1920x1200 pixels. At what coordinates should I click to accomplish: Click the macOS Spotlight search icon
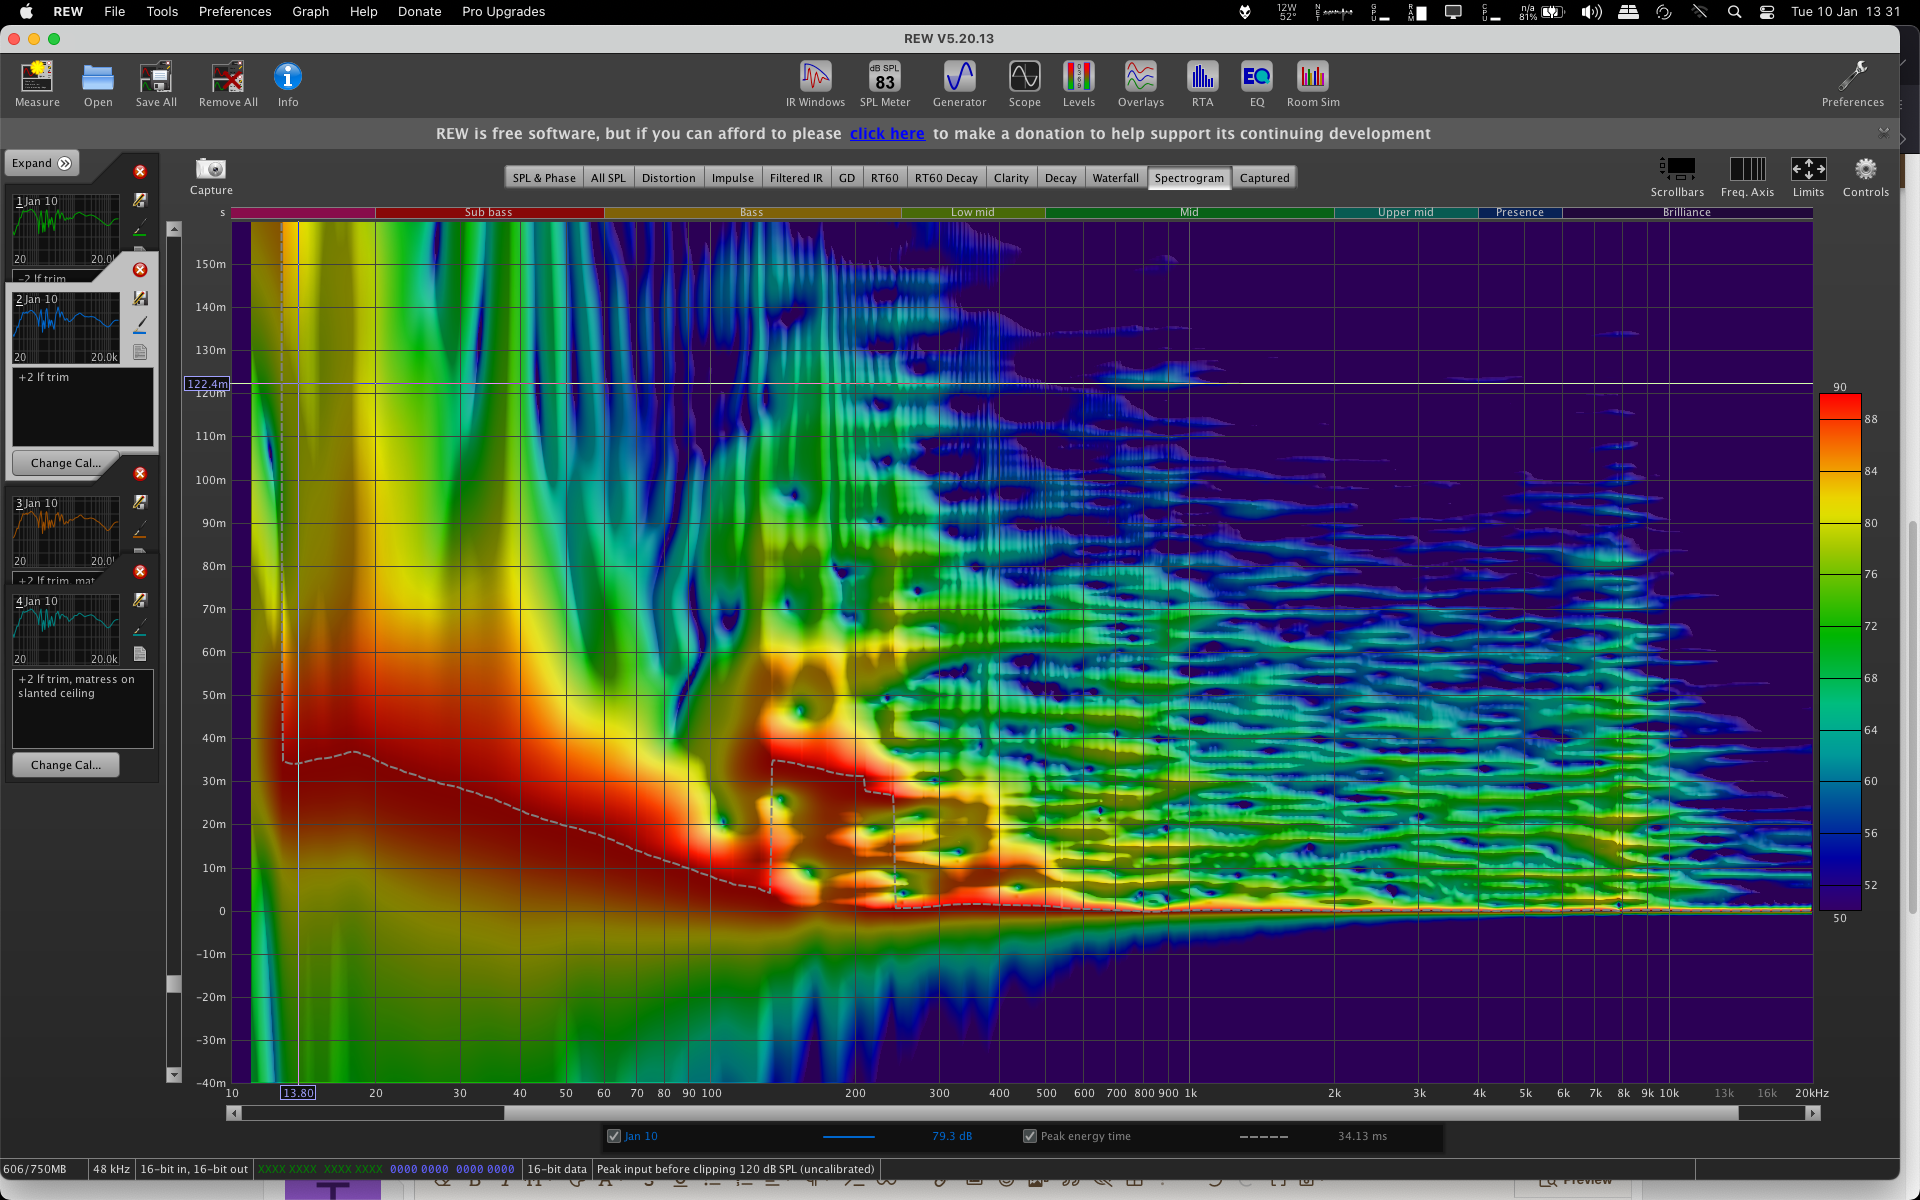pyautogui.click(x=1734, y=12)
